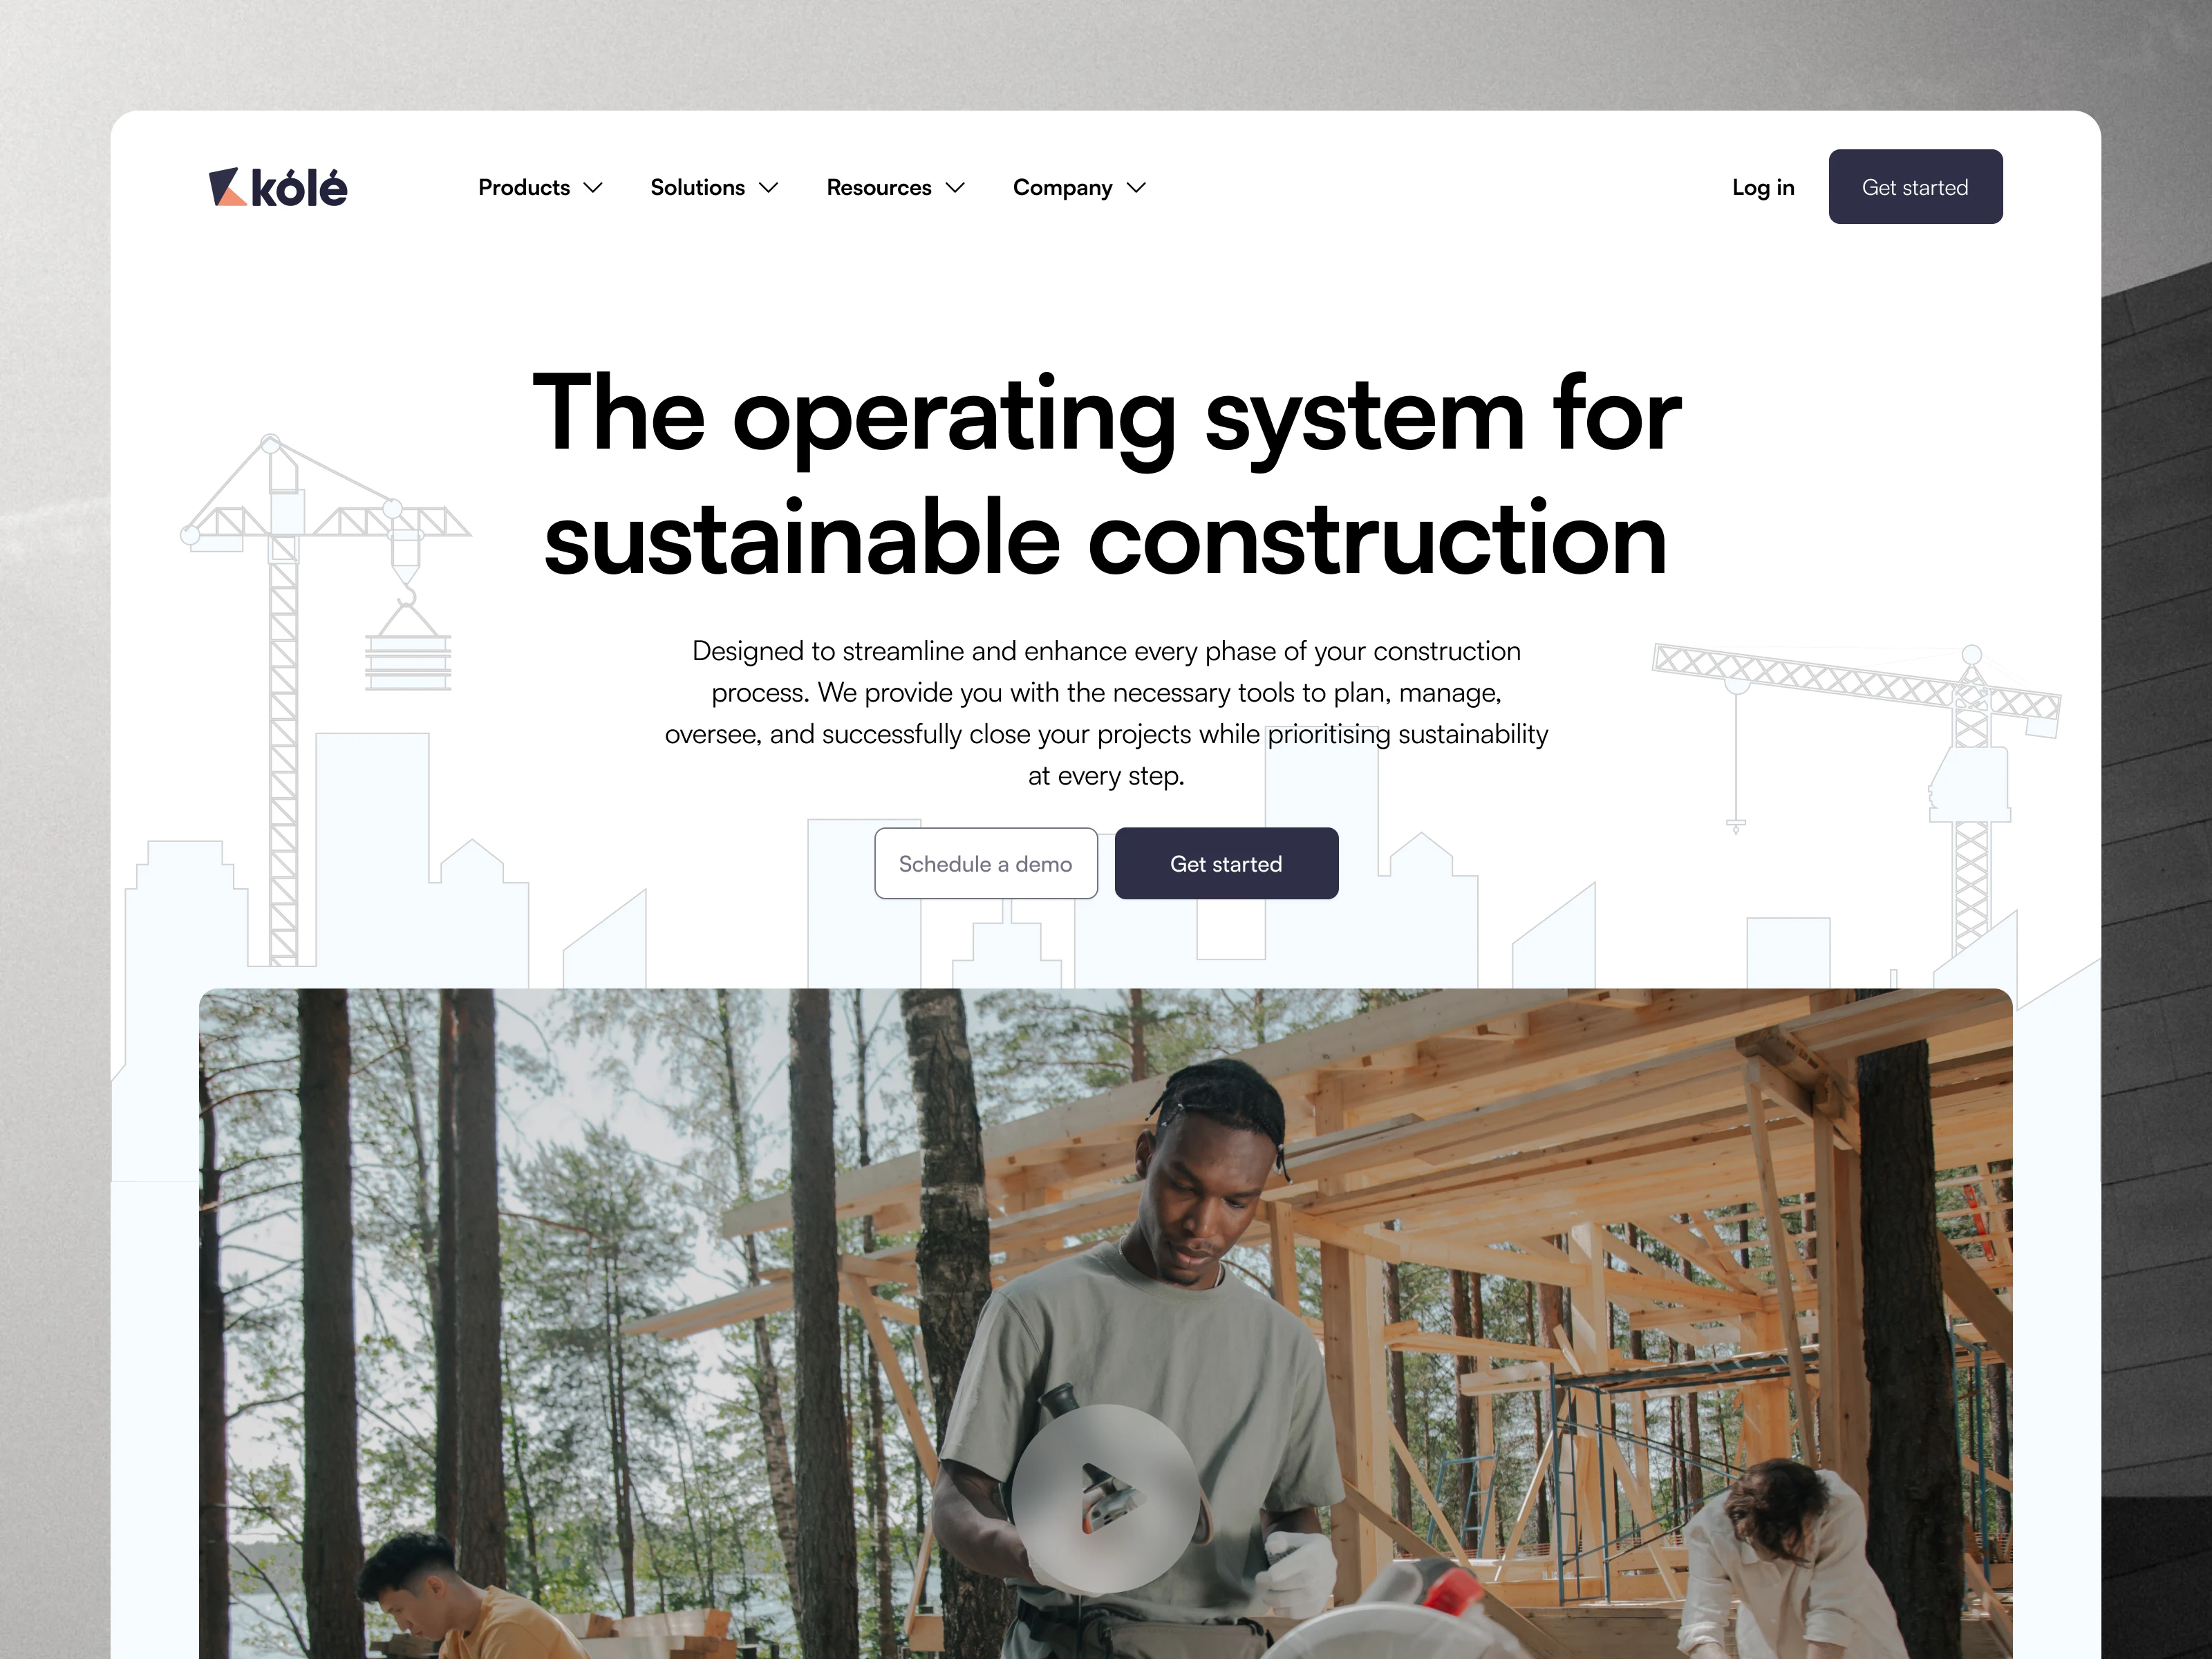Click the construction video thumbnail image
This screenshot has width=2212, height=1659.
(1106, 1323)
